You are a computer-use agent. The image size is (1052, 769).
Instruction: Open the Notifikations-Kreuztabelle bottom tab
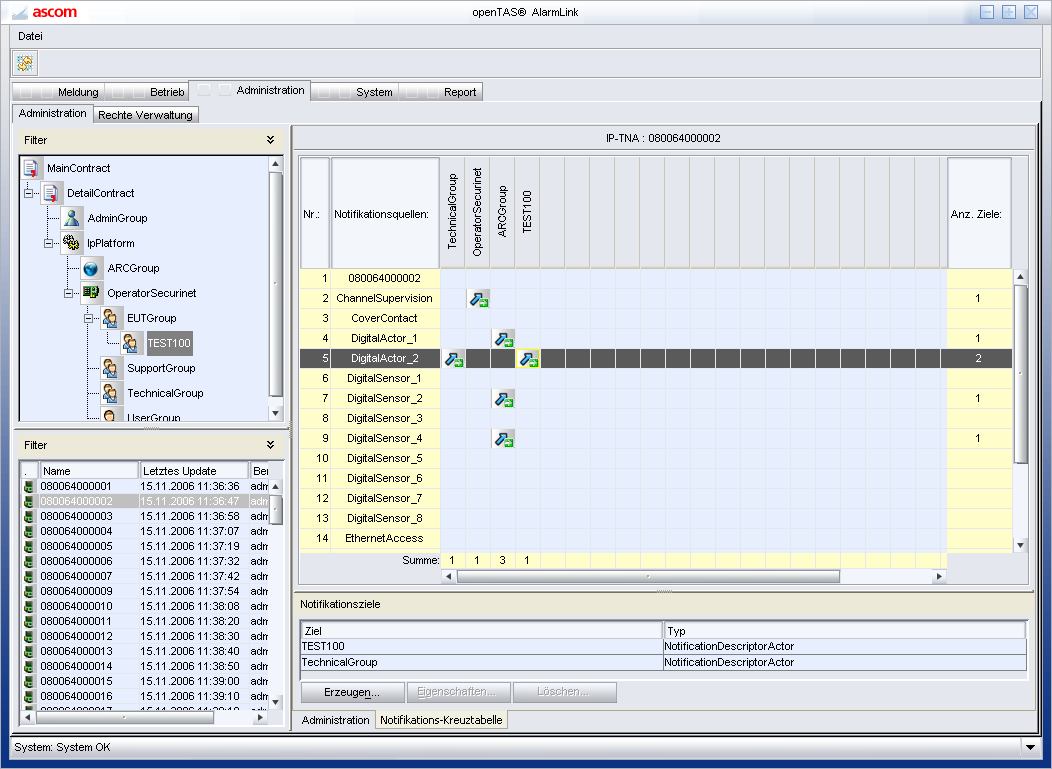click(441, 720)
